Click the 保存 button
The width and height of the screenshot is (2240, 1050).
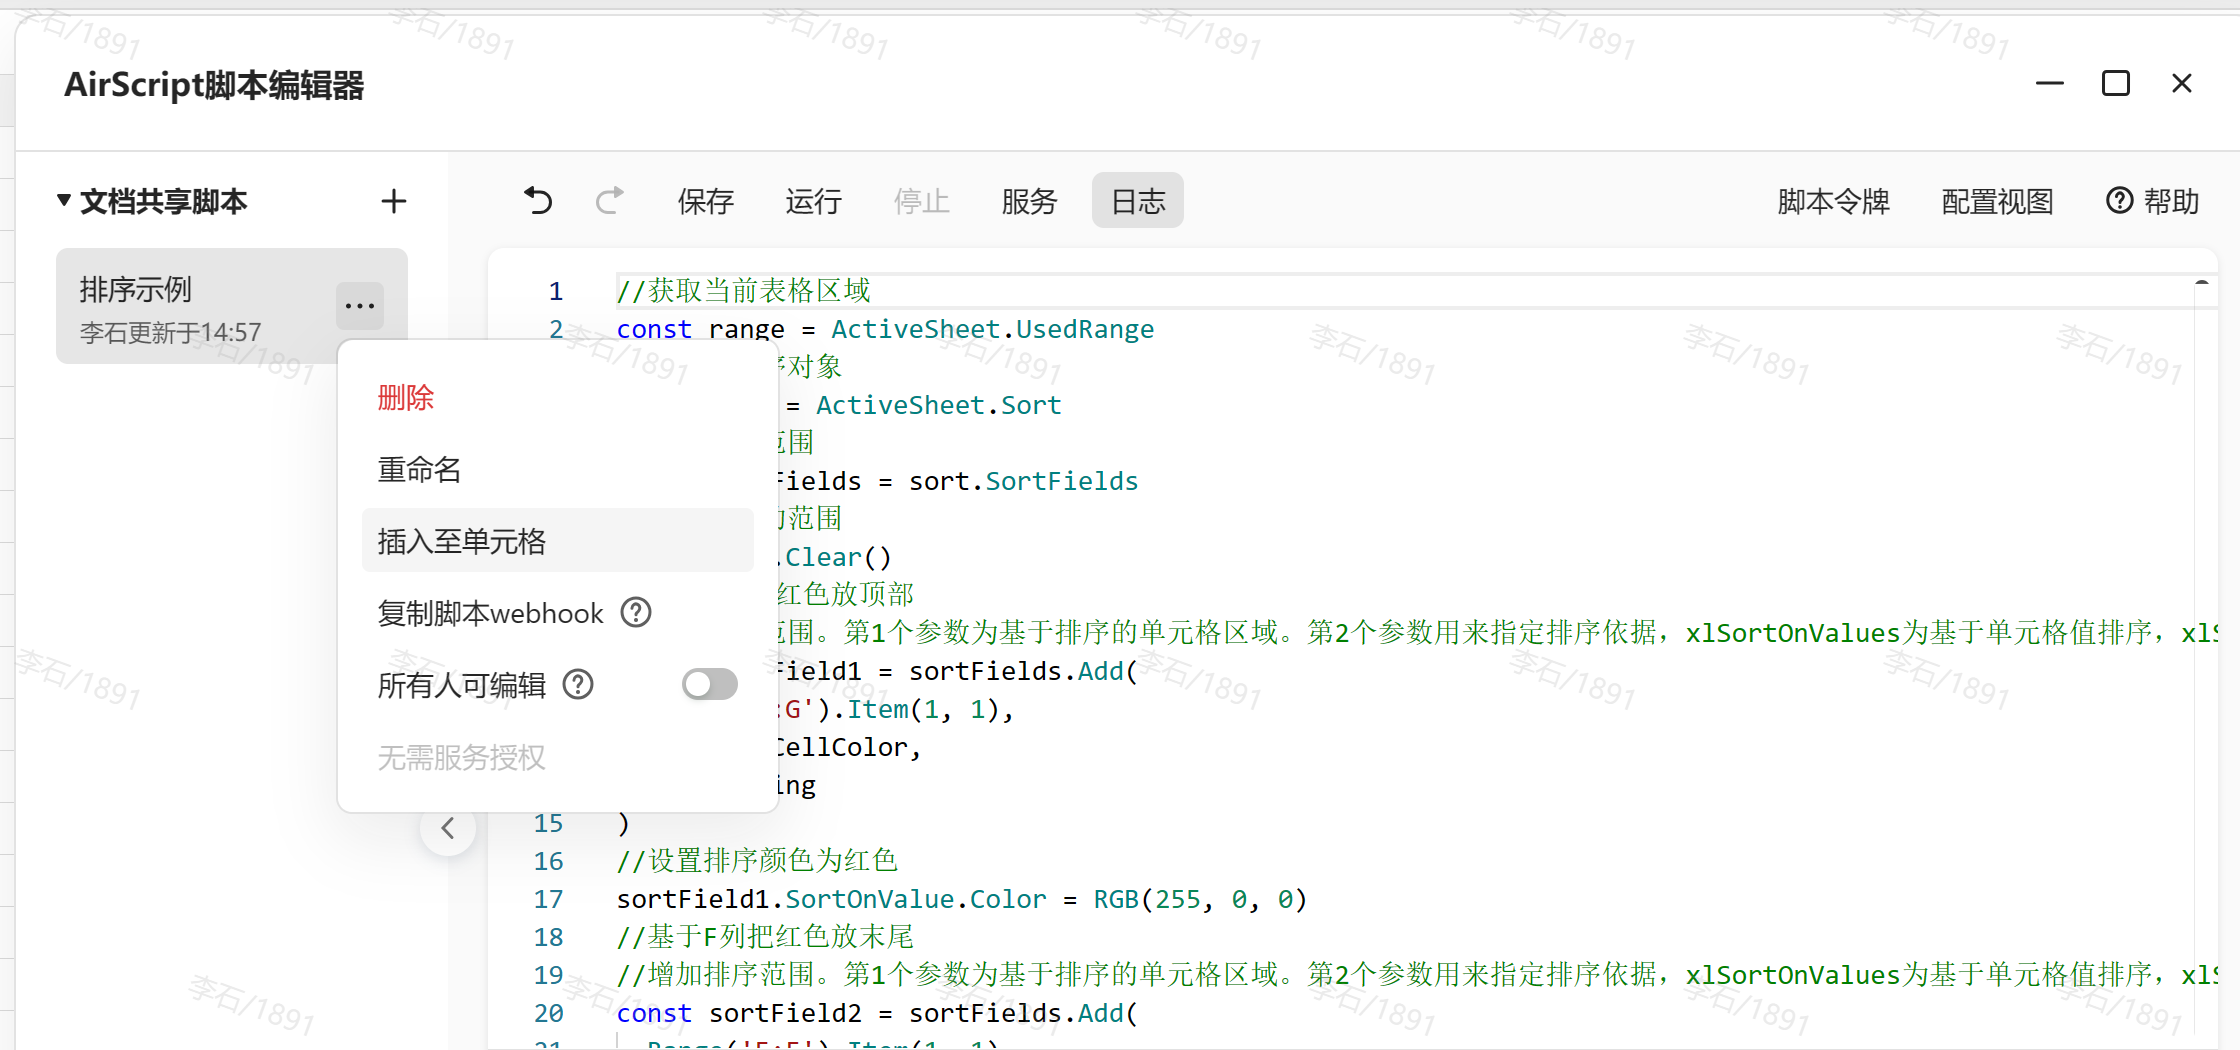706,201
